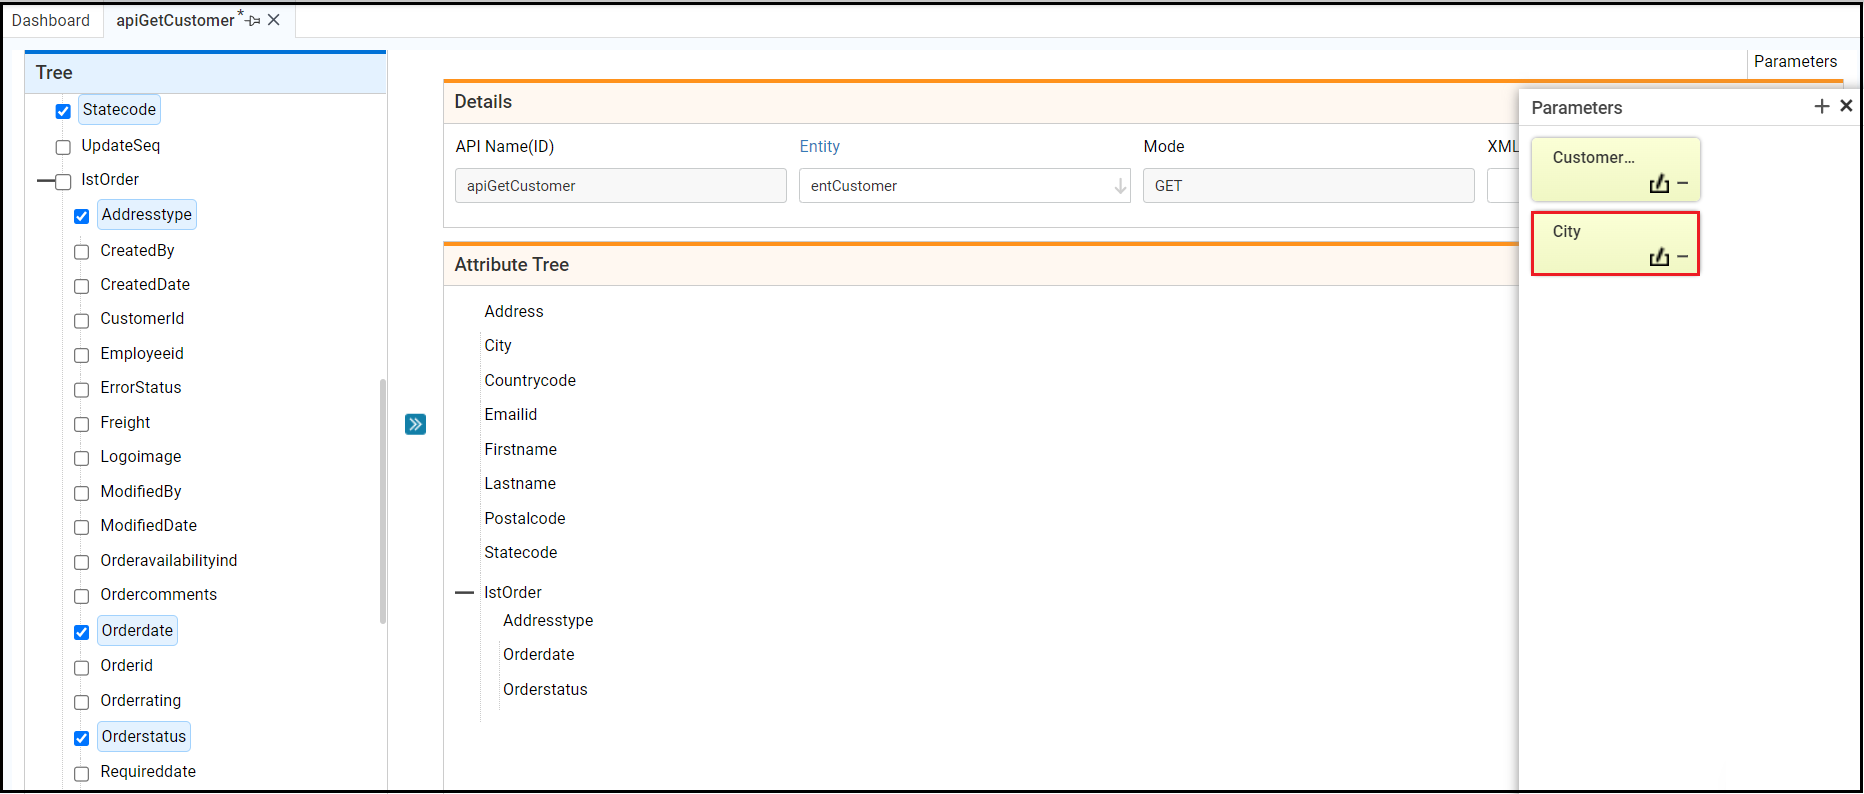Enable the ErrorStatus checkbox
The height and width of the screenshot is (794, 1864).
(x=82, y=389)
